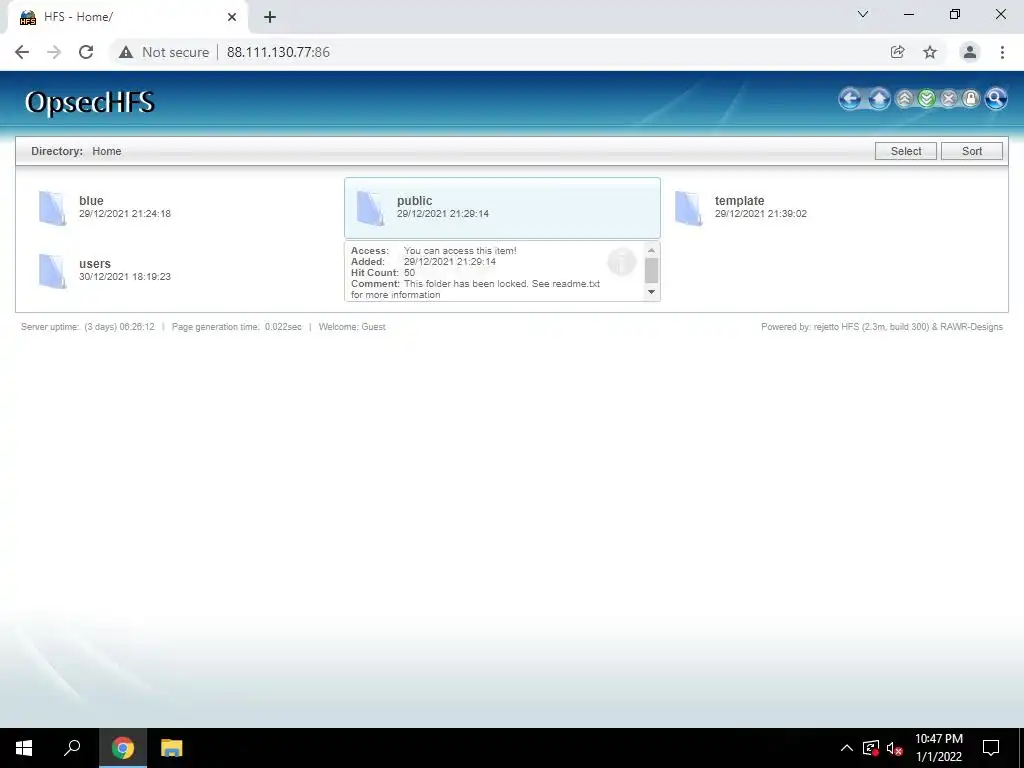This screenshot has height=768, width=1024.
Task: Click the rejetto HFS powered-by text
Action: click(x=882, y=327)
